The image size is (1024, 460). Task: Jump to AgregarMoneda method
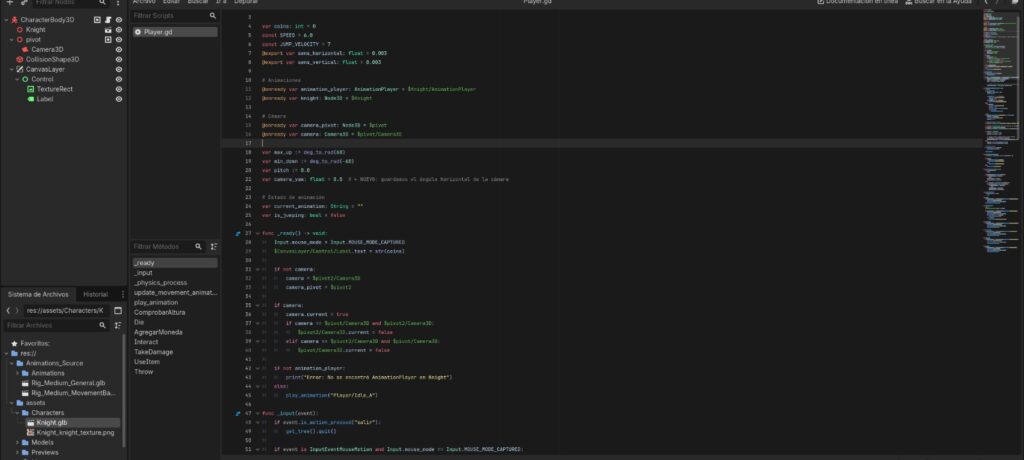158,332
